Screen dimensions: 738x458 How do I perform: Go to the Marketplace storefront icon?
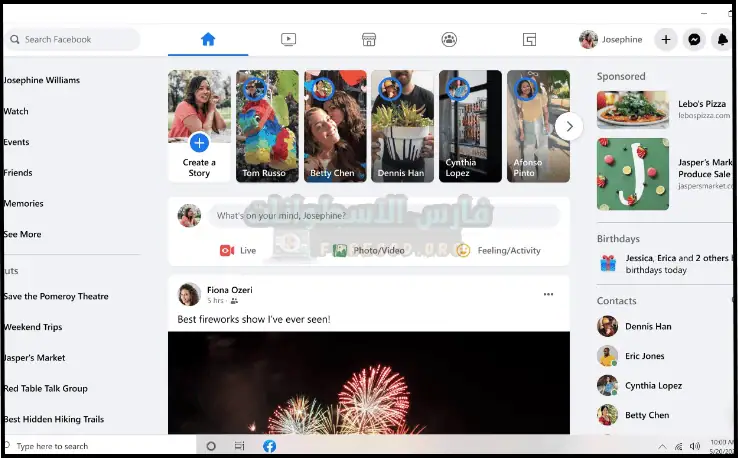(368, 40)
